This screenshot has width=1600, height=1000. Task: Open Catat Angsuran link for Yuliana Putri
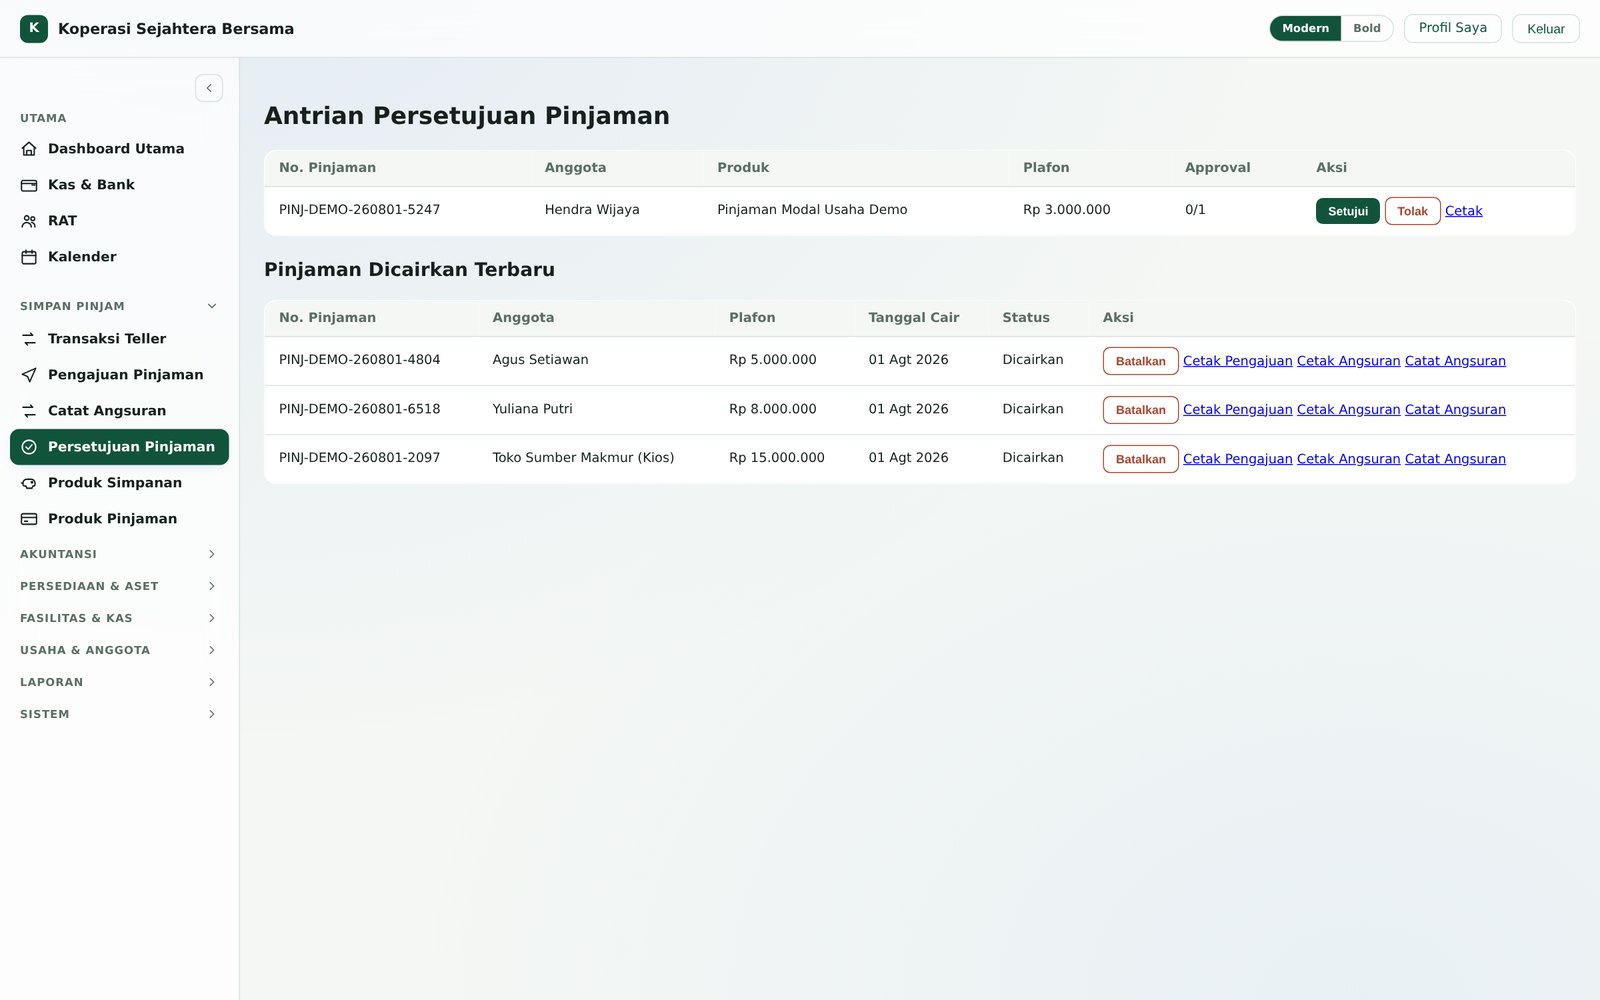1455,410
